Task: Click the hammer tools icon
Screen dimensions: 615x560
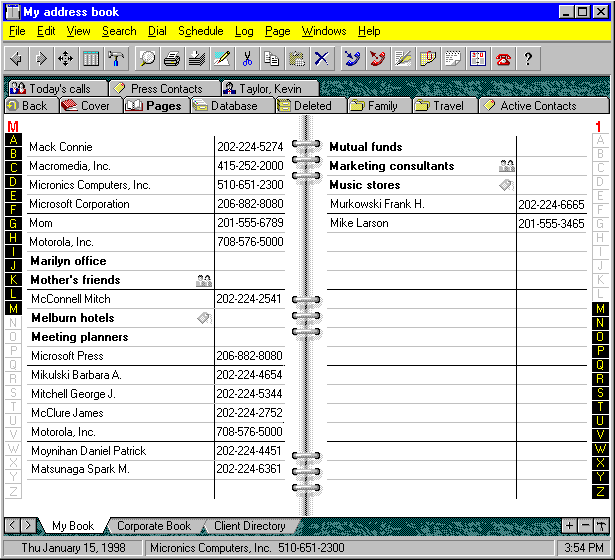Action: point(116,59)
